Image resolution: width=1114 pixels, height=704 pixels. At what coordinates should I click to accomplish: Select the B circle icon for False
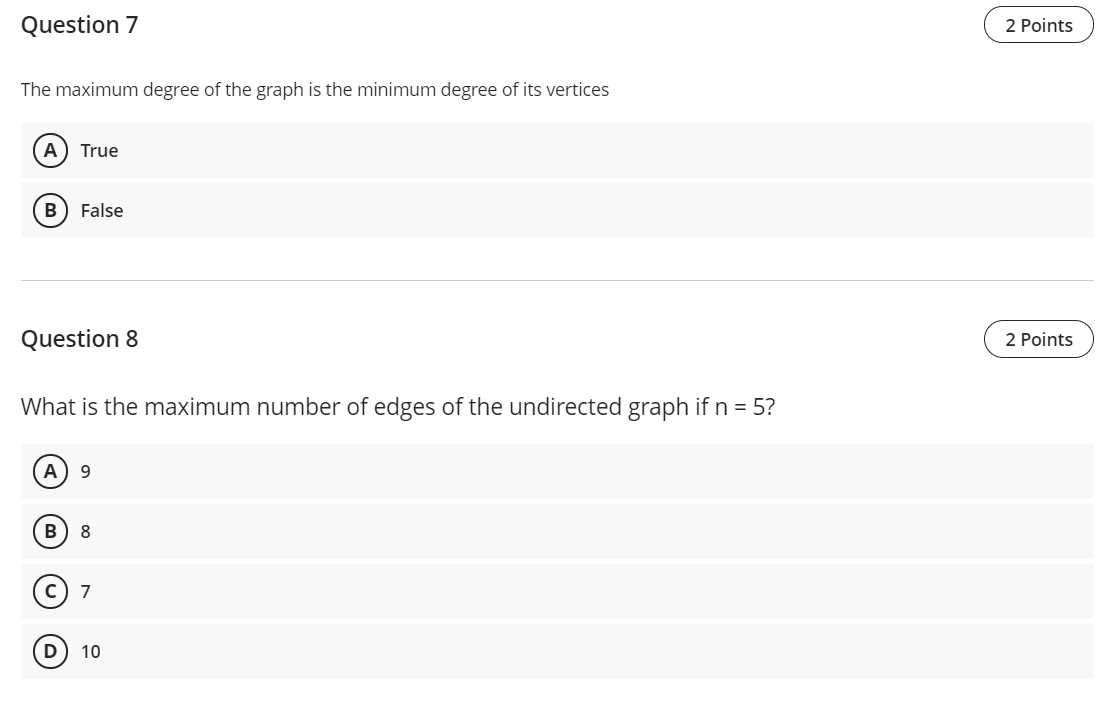[x=50, y=210]
